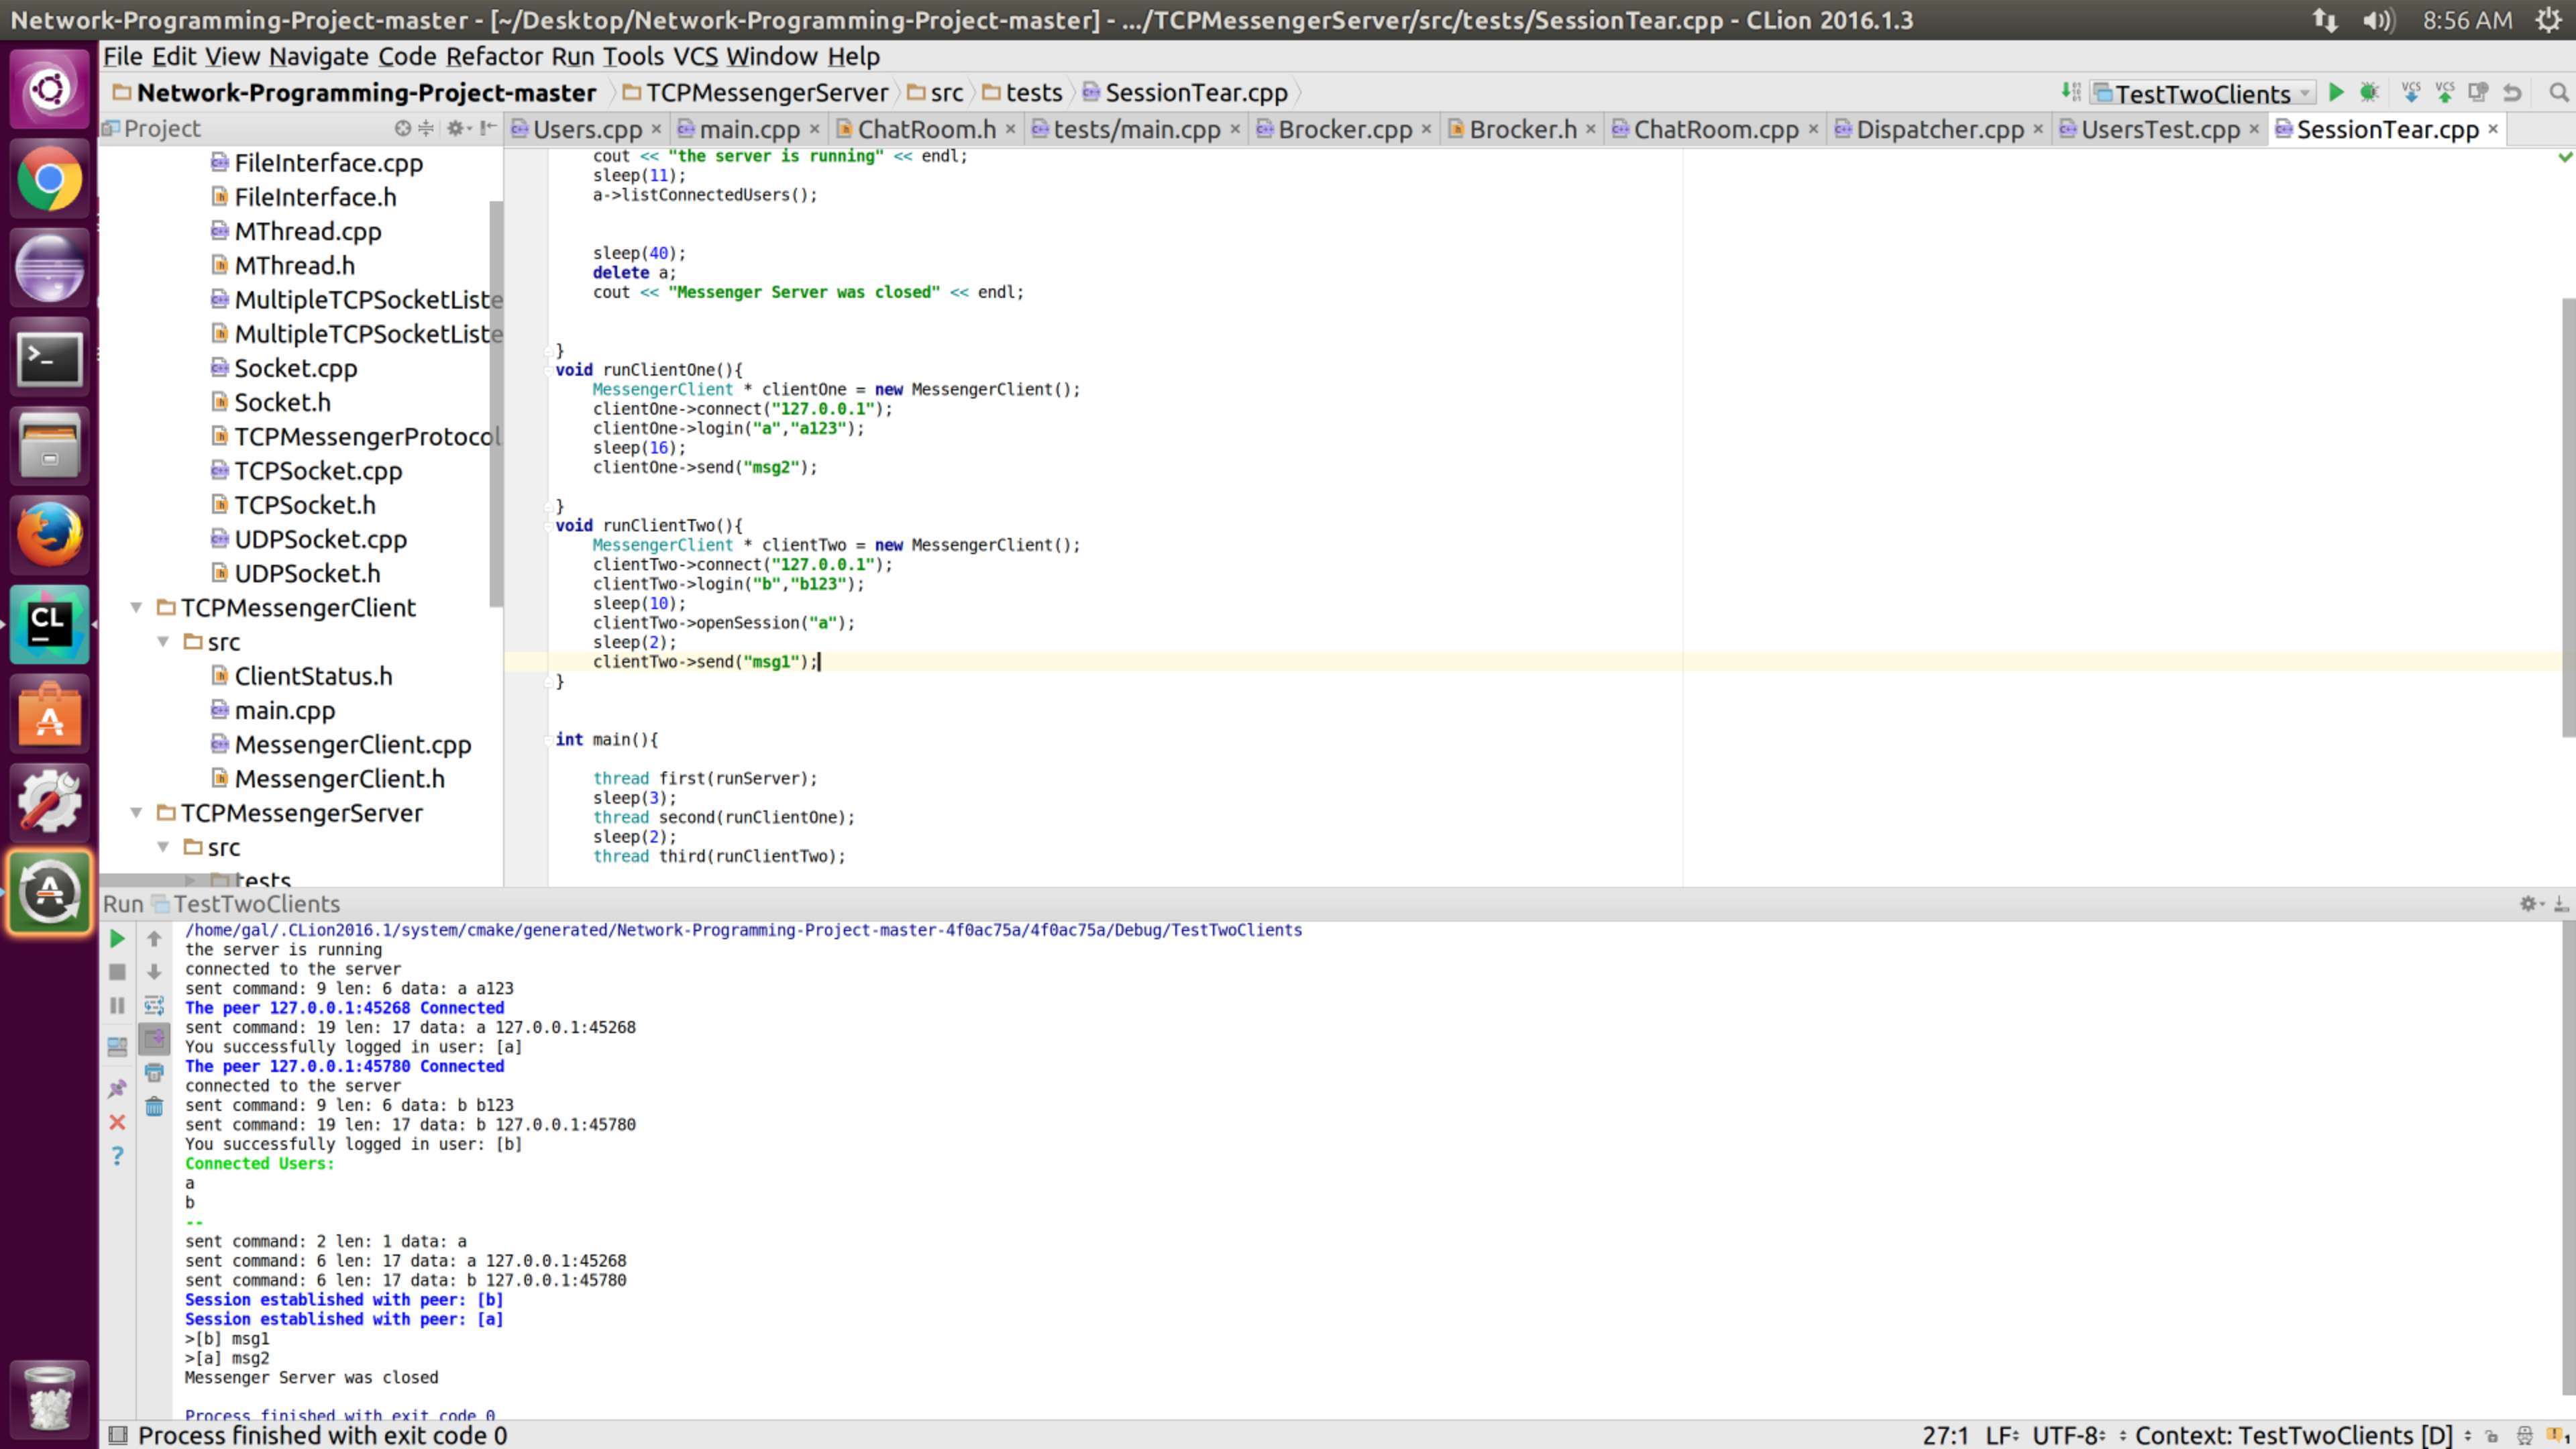Collapse the TCPMessengerServer folder

(x=137, y=813)
